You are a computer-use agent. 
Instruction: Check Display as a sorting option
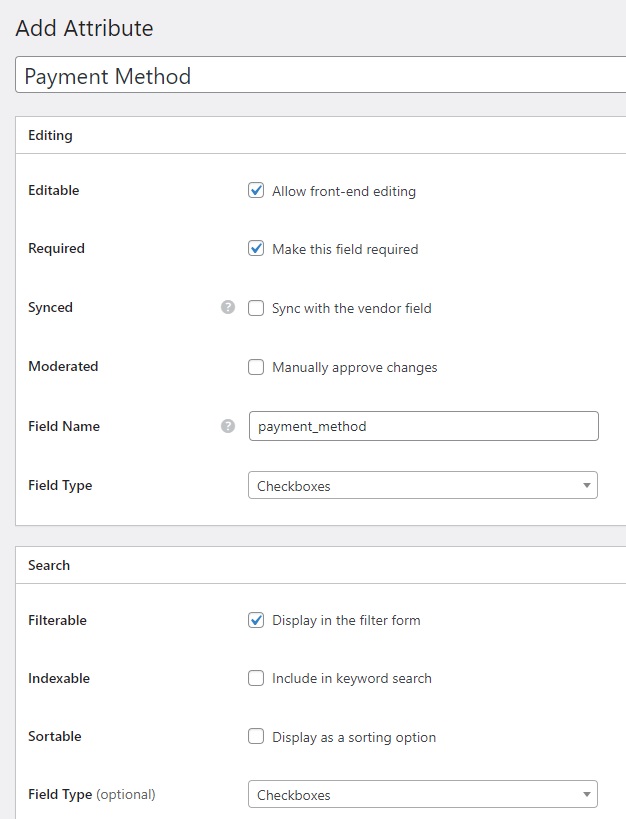[x=256, y=737]
